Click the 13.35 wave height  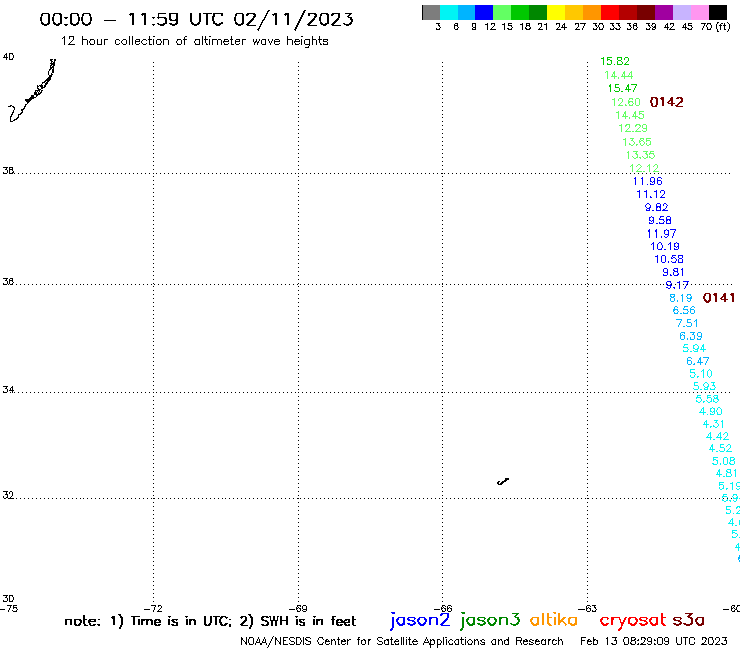640,155
